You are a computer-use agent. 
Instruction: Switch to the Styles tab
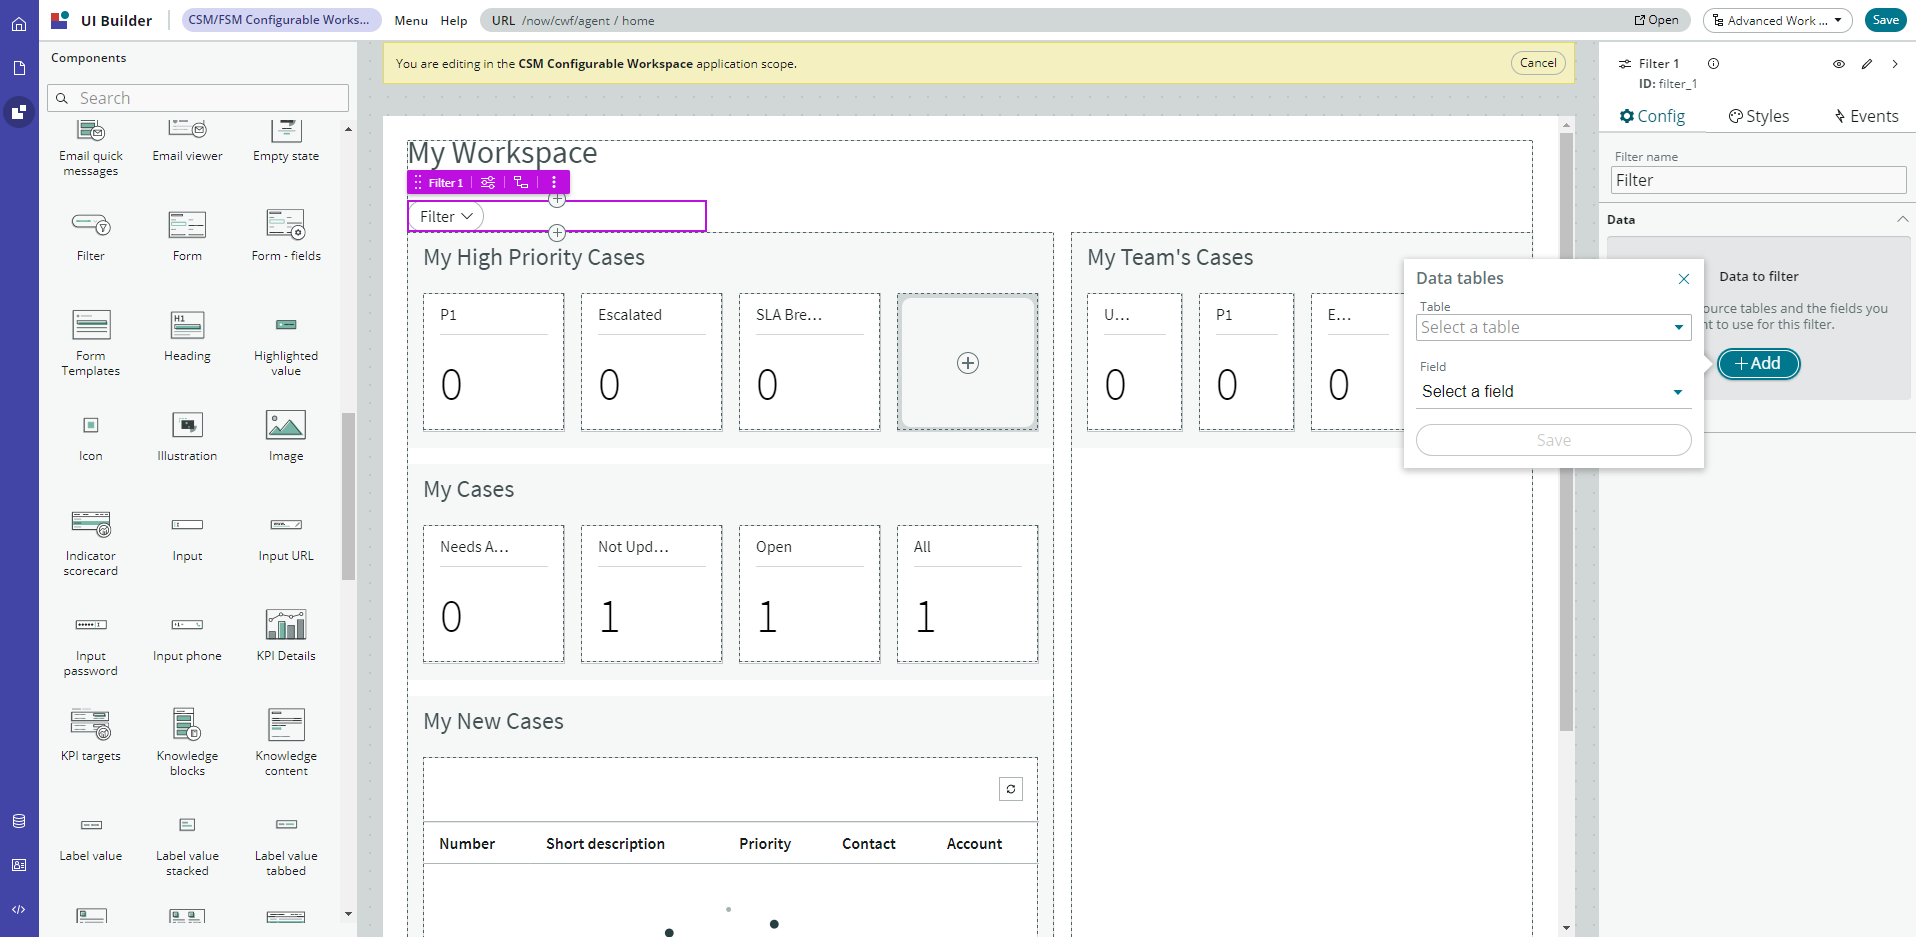click(1759, 116)
